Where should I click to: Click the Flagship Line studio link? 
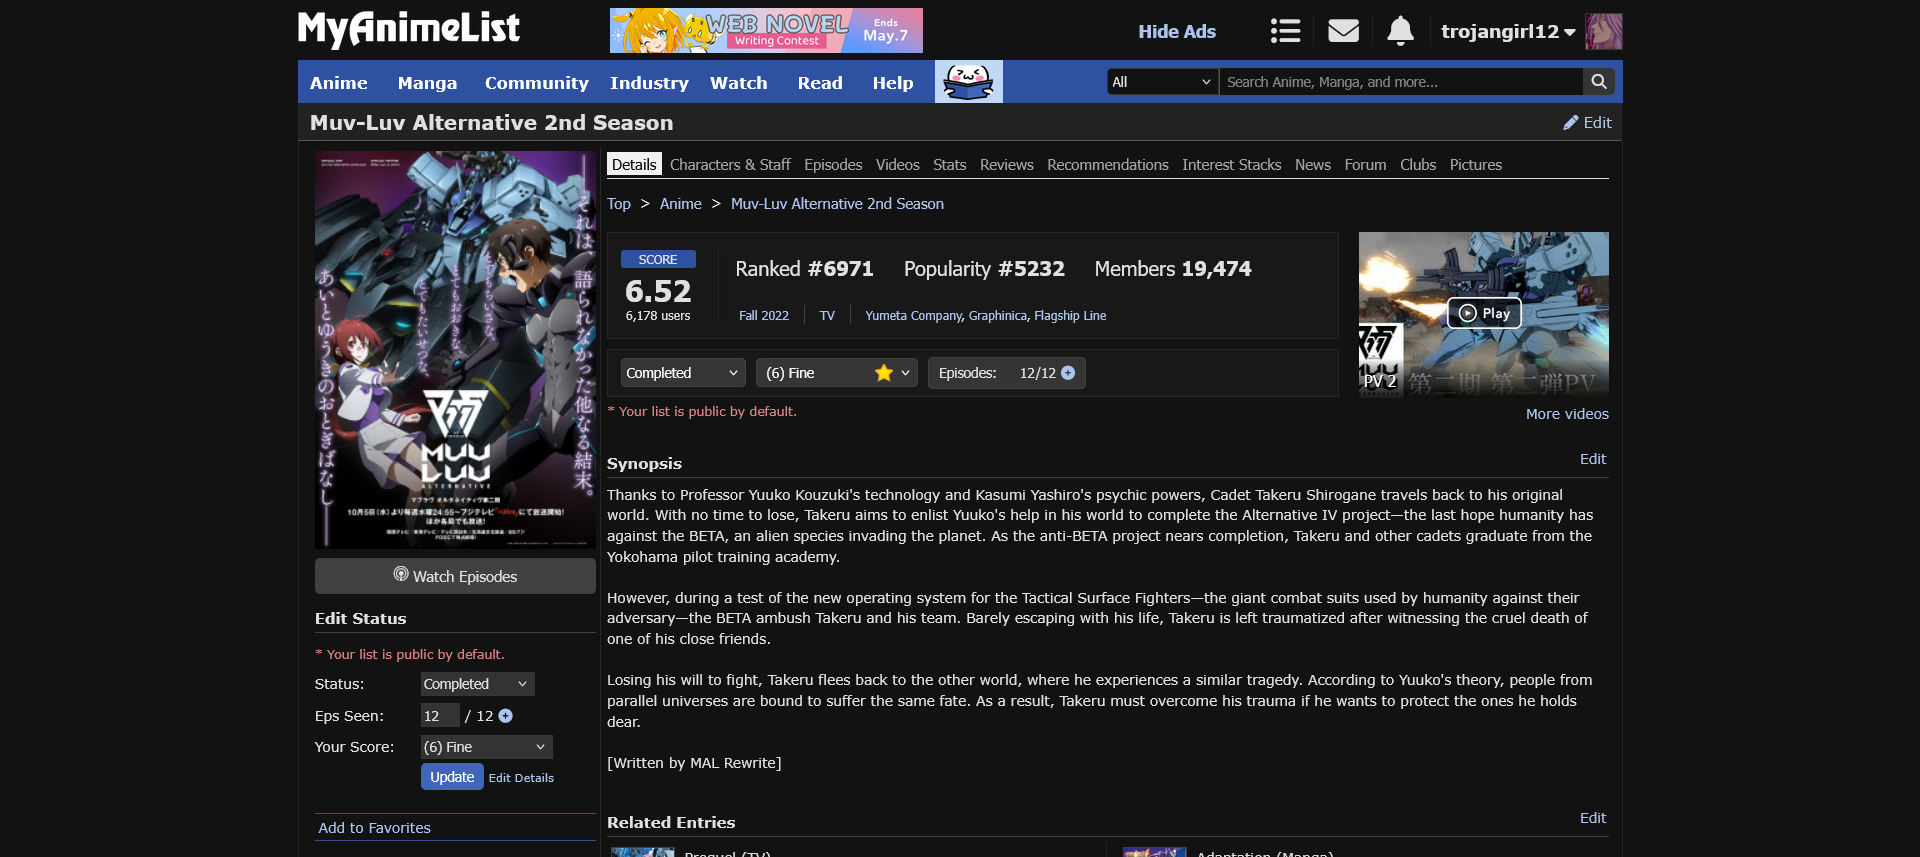pos(1070,315)
